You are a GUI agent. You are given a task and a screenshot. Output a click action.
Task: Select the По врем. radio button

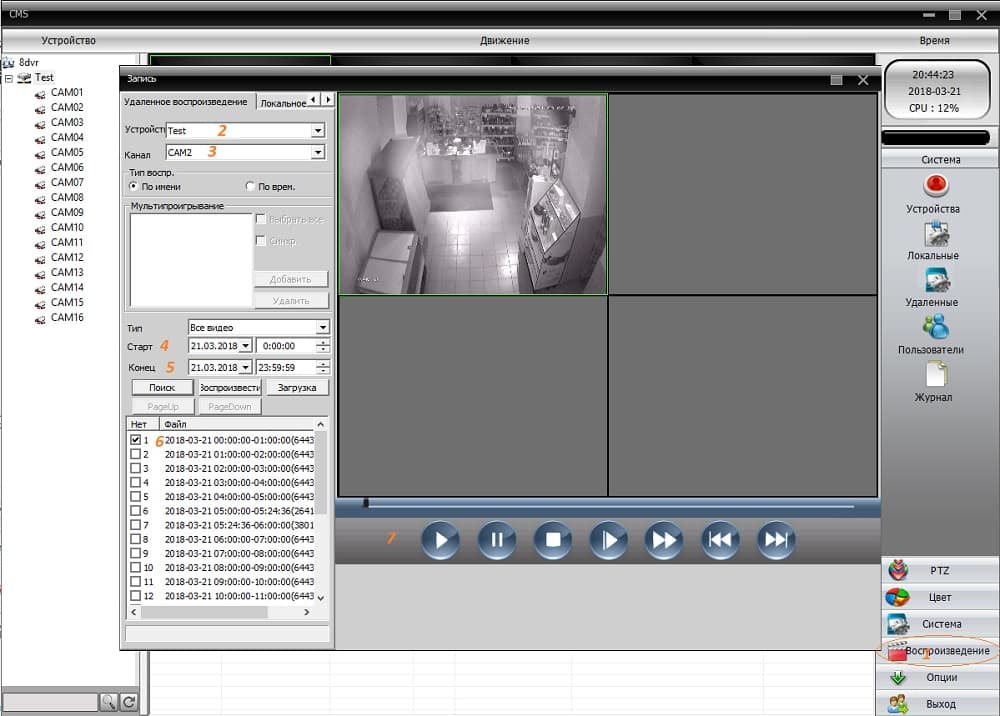pyautogui.click(x=251, y=187)
